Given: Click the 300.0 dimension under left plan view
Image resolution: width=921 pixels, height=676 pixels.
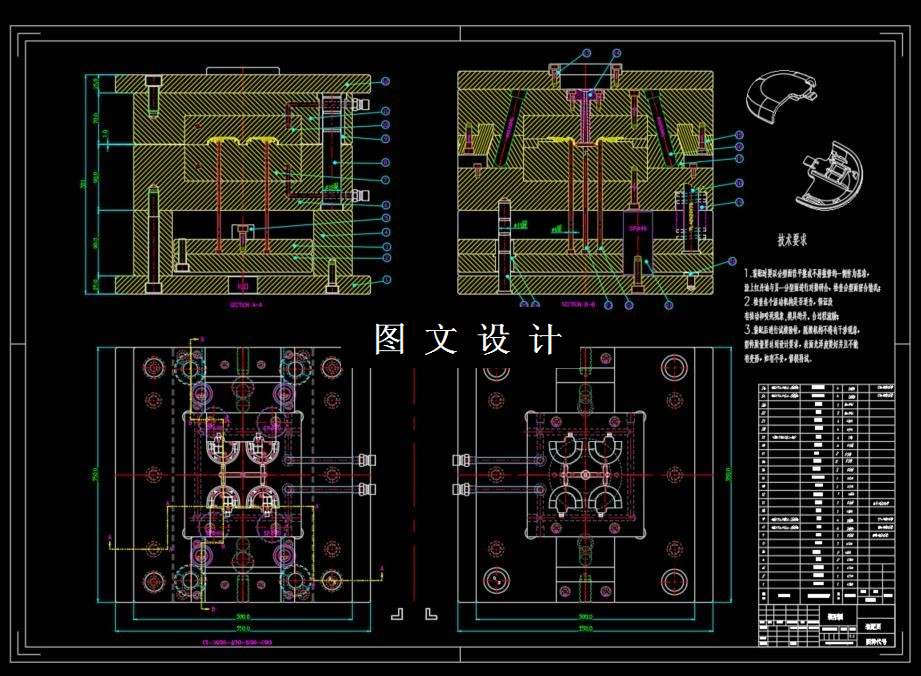Looking at the screenshot, I should point(243,617).
